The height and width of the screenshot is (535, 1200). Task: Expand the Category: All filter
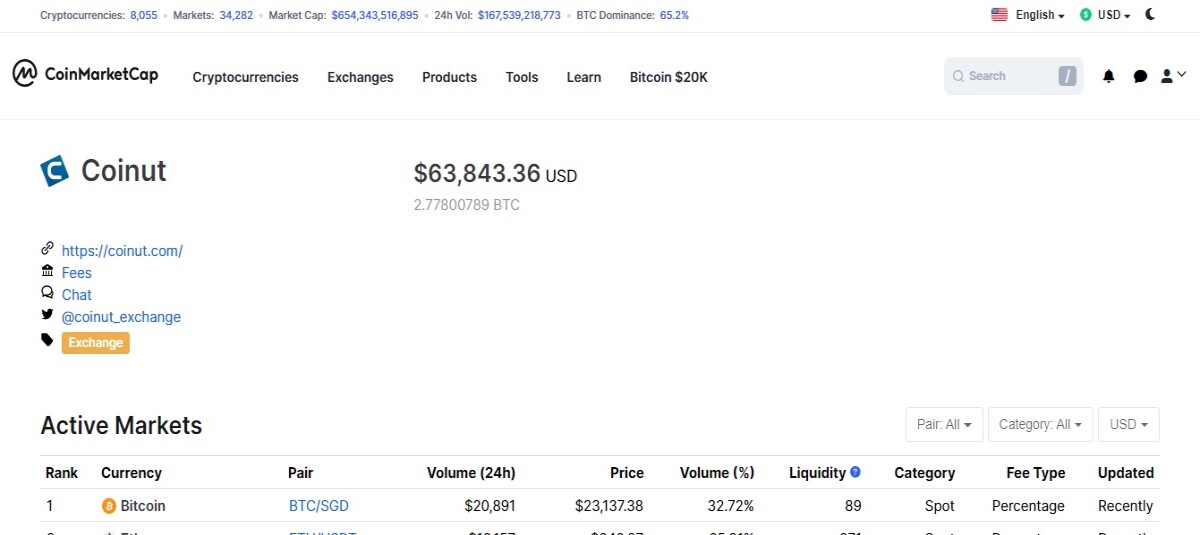(1040, 424)
